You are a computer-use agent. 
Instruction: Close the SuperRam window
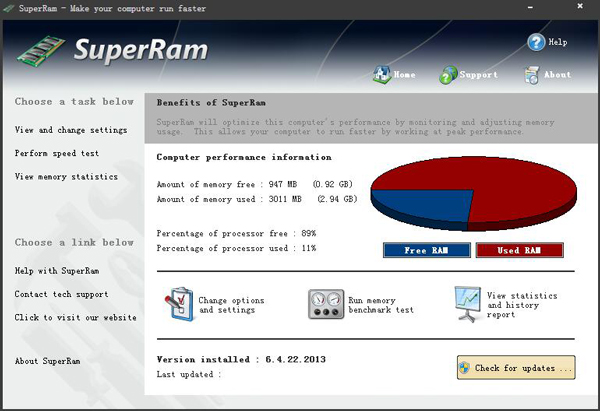click(x=580, y=6)
